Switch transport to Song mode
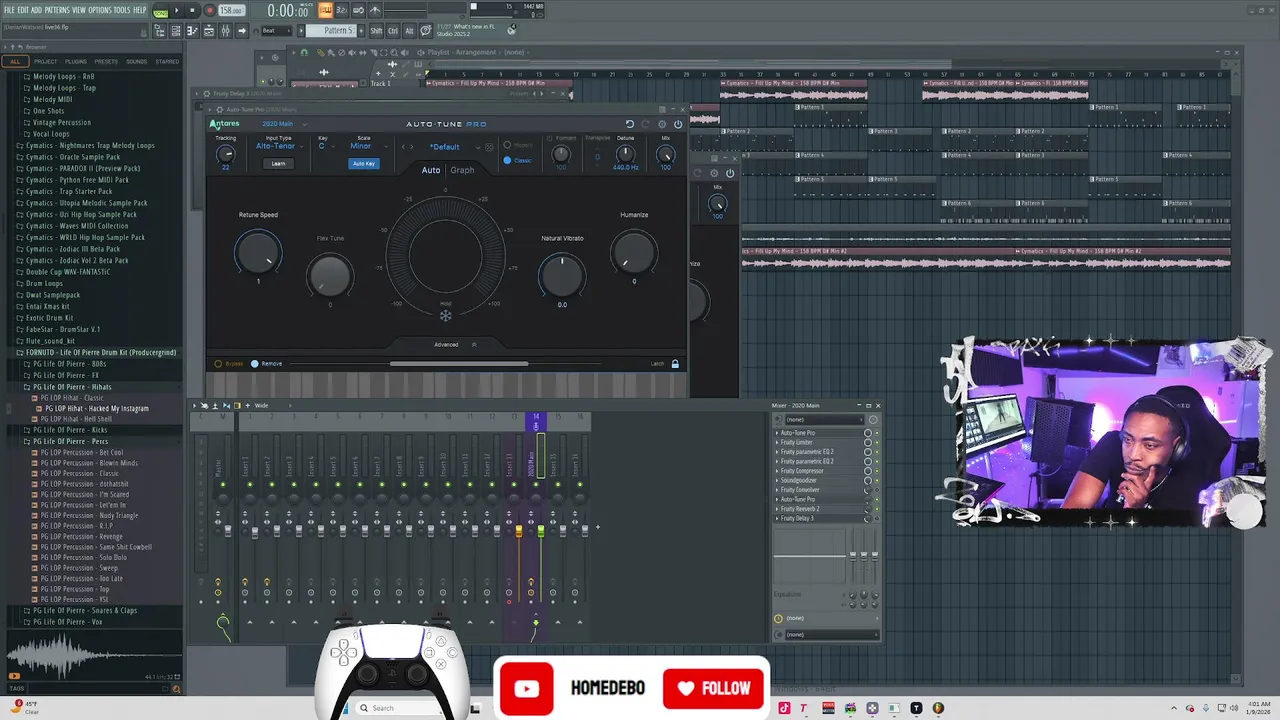This screenshot has height=720, width=1280. (162, 13)
